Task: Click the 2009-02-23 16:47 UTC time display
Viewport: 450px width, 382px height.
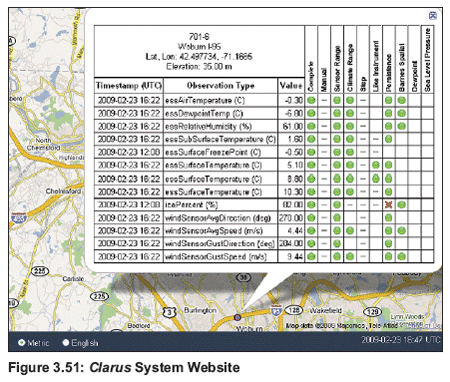Action: 401,340
